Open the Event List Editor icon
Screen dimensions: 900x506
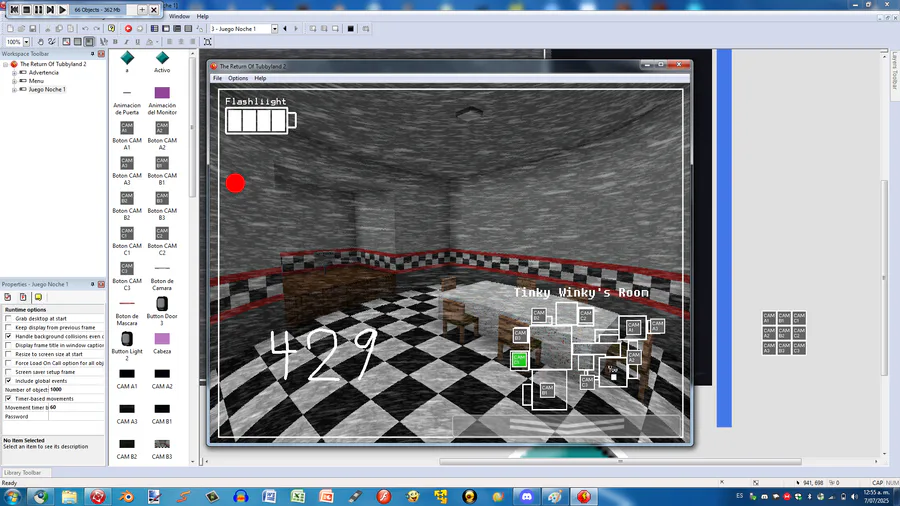188,29
